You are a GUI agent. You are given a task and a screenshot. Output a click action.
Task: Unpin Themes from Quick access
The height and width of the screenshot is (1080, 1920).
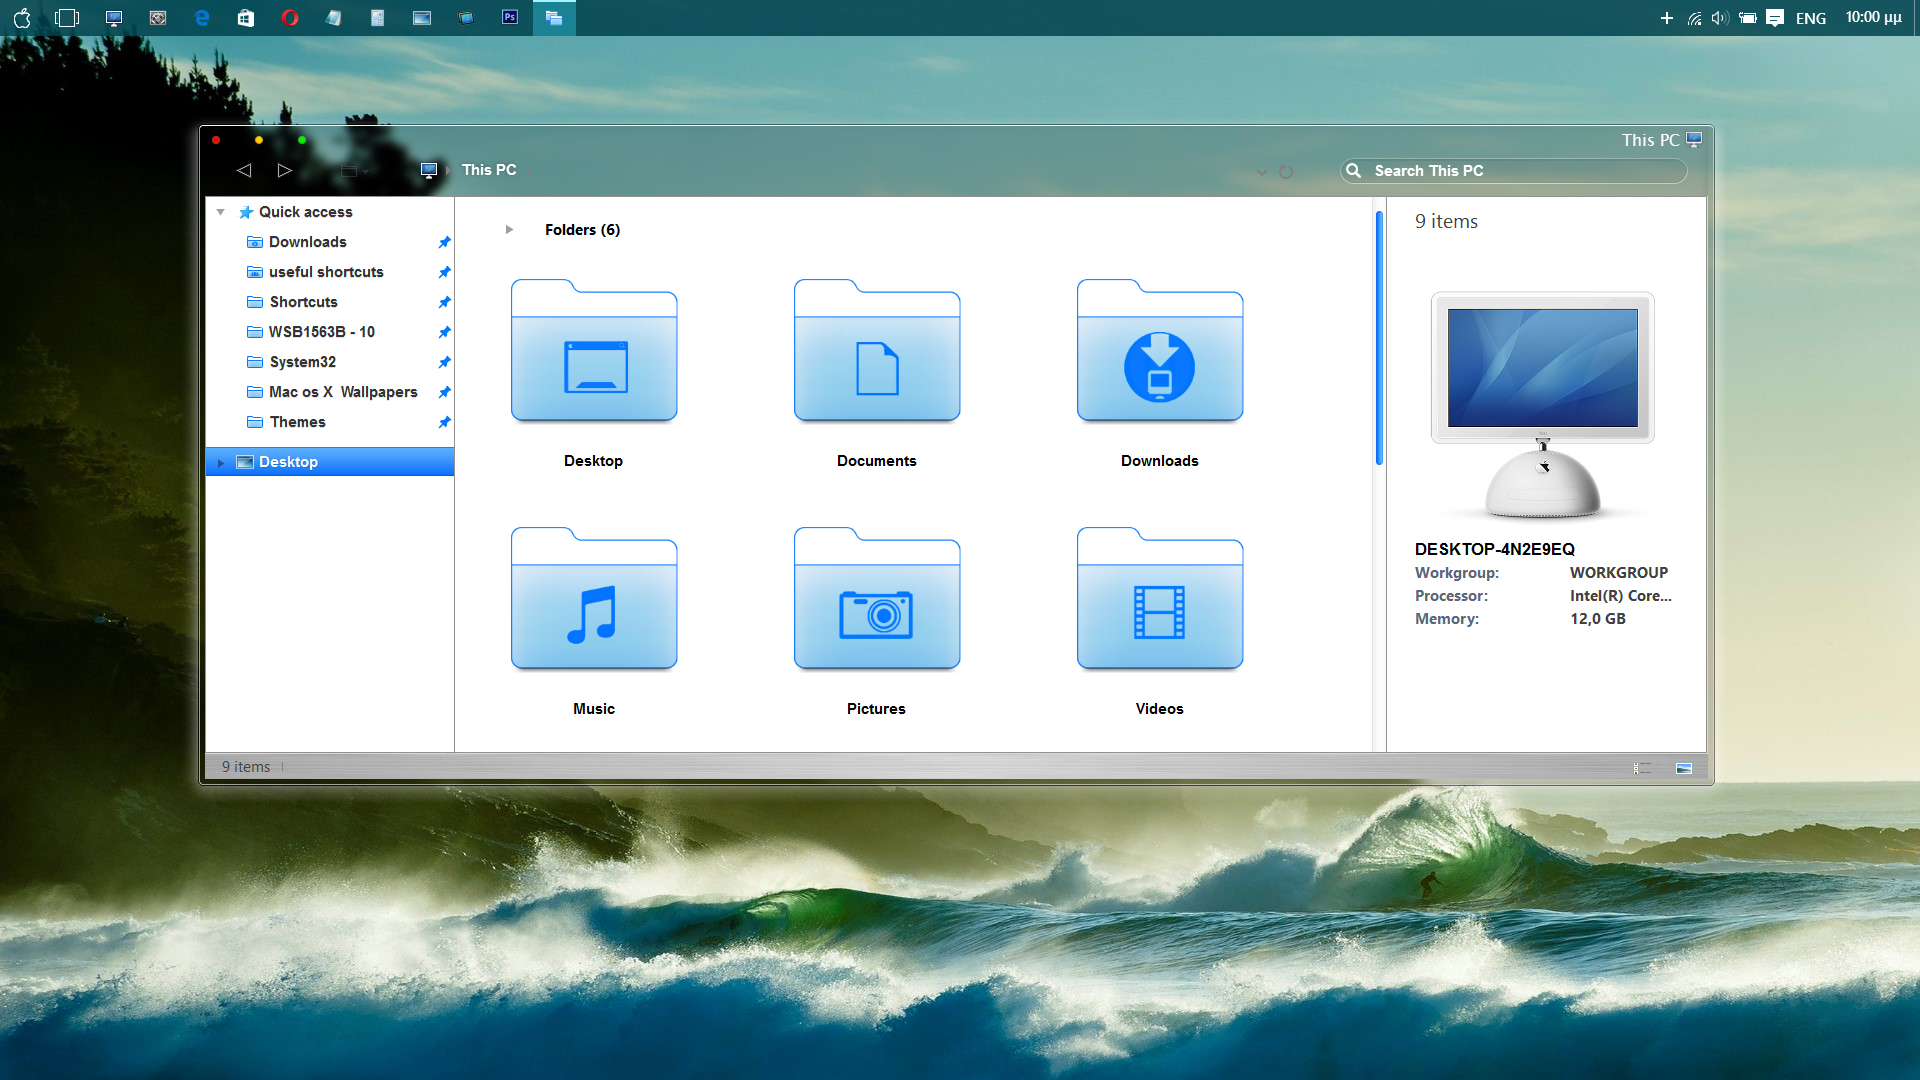coord(444,422)
